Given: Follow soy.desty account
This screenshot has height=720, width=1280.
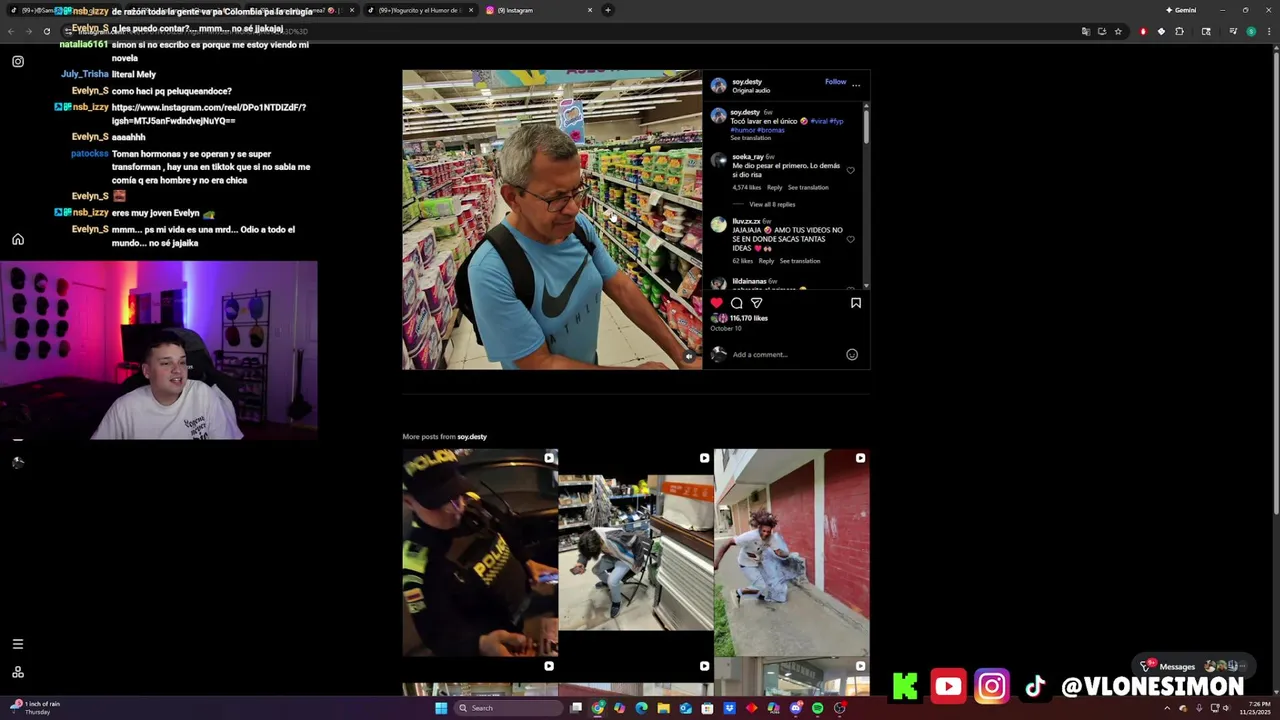Looking at the screenshot, I should click(835, 82).
